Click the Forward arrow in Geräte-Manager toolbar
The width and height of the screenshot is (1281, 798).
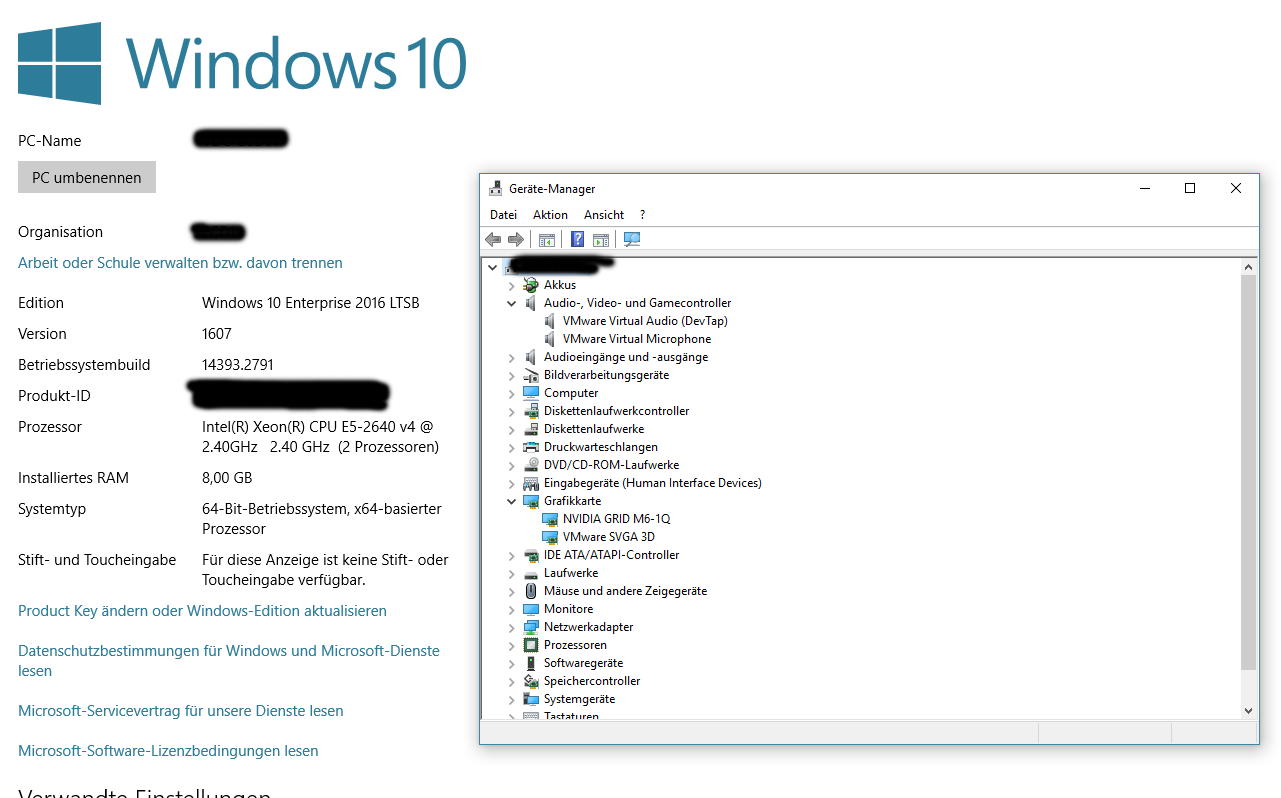(516, 240)
